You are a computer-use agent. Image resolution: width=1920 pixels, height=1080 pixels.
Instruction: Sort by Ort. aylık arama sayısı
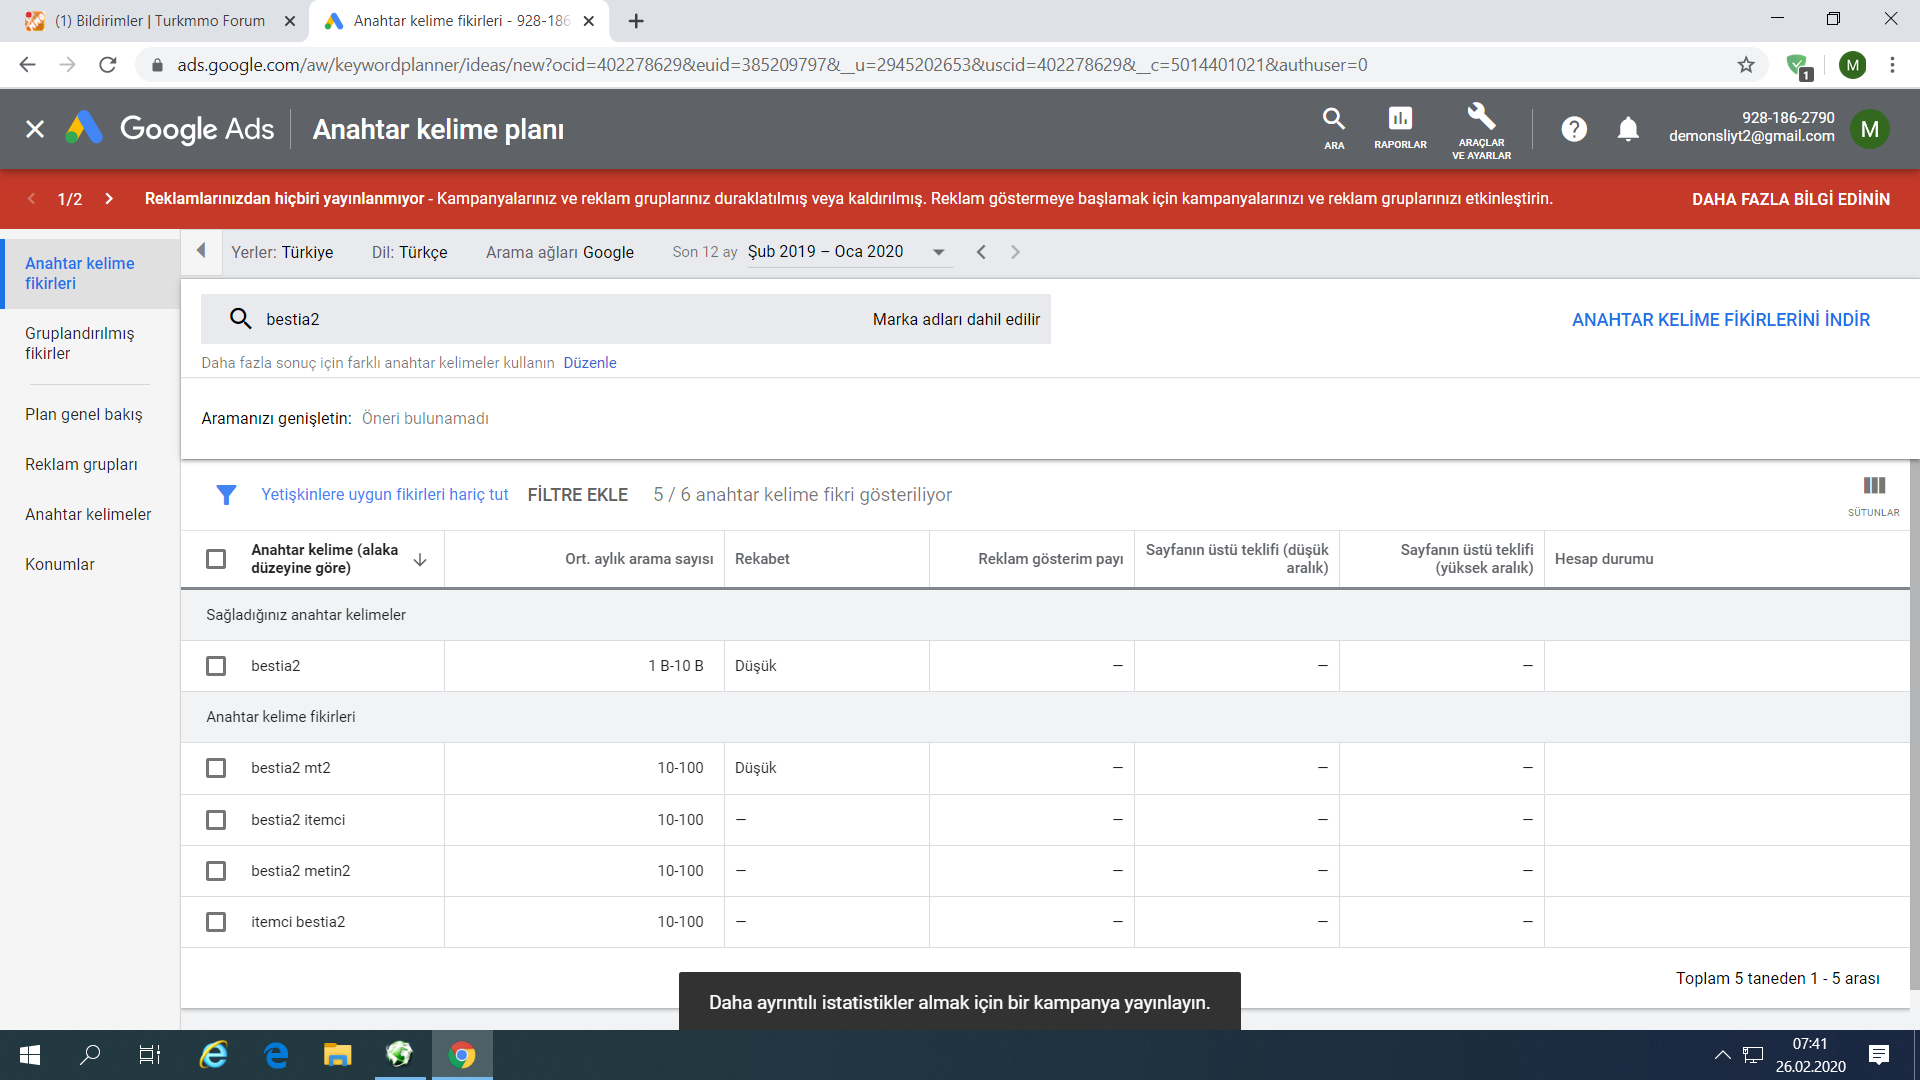pos(639,559)
